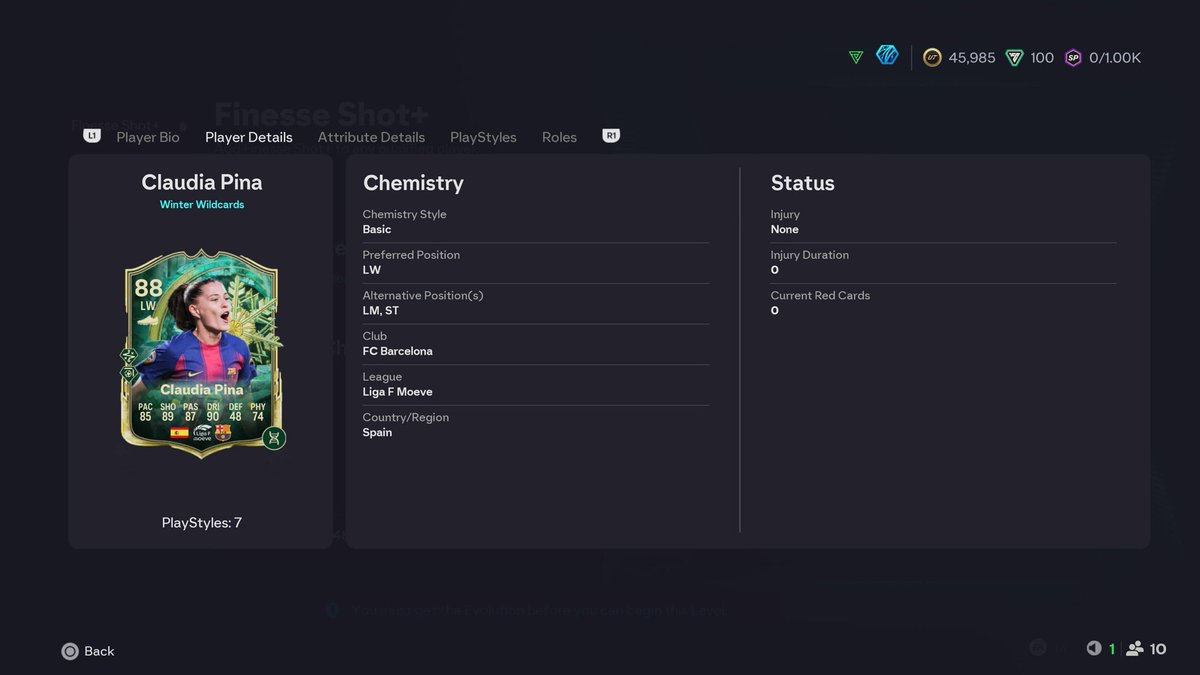Switch to the Player Bio tab

148,137
